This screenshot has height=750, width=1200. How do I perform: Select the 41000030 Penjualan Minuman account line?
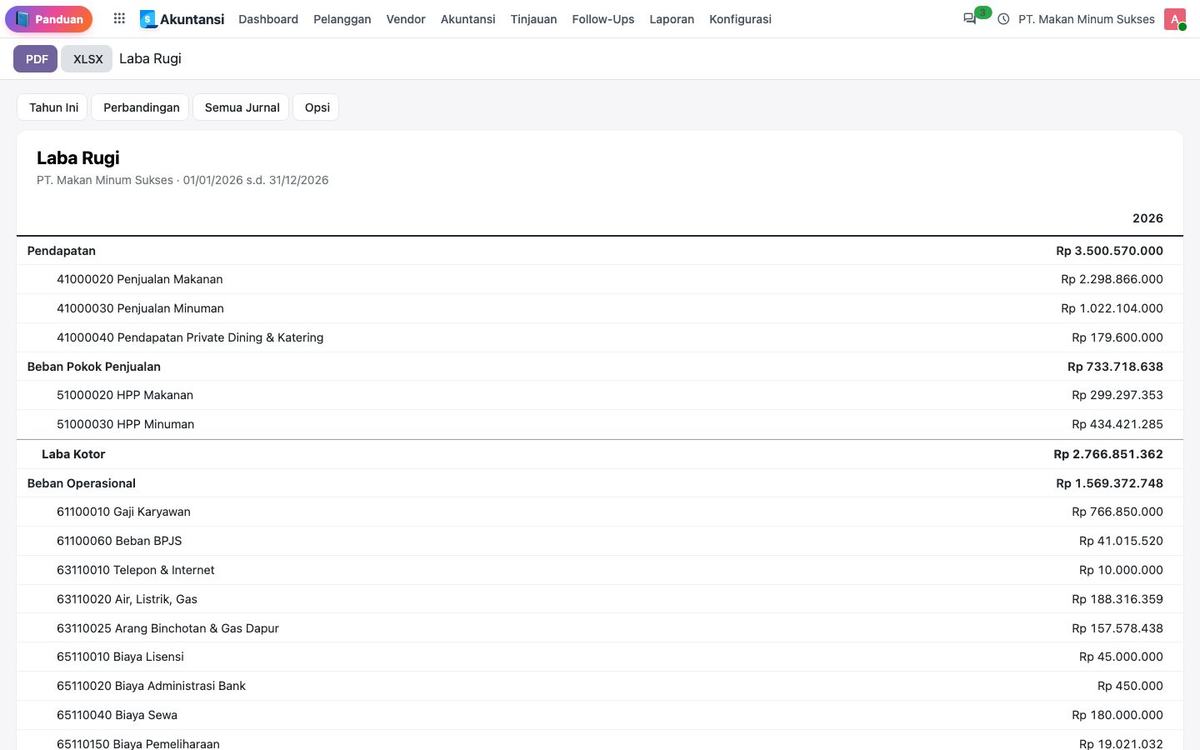600,308
